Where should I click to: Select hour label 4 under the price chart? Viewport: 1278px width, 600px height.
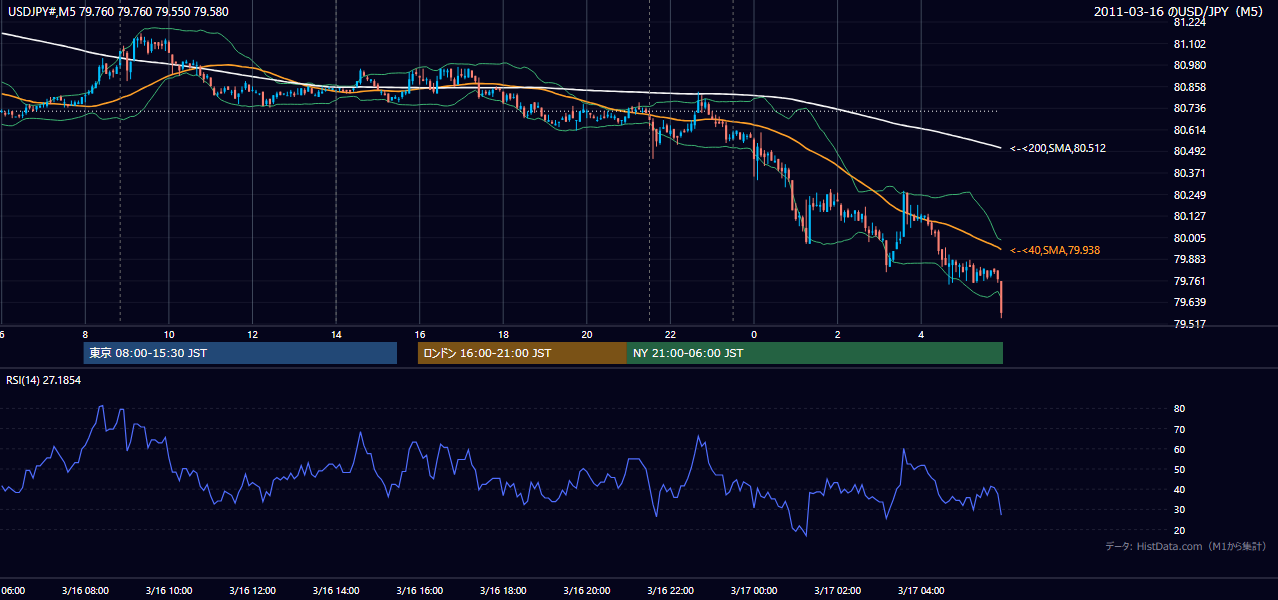click(921, 334)
